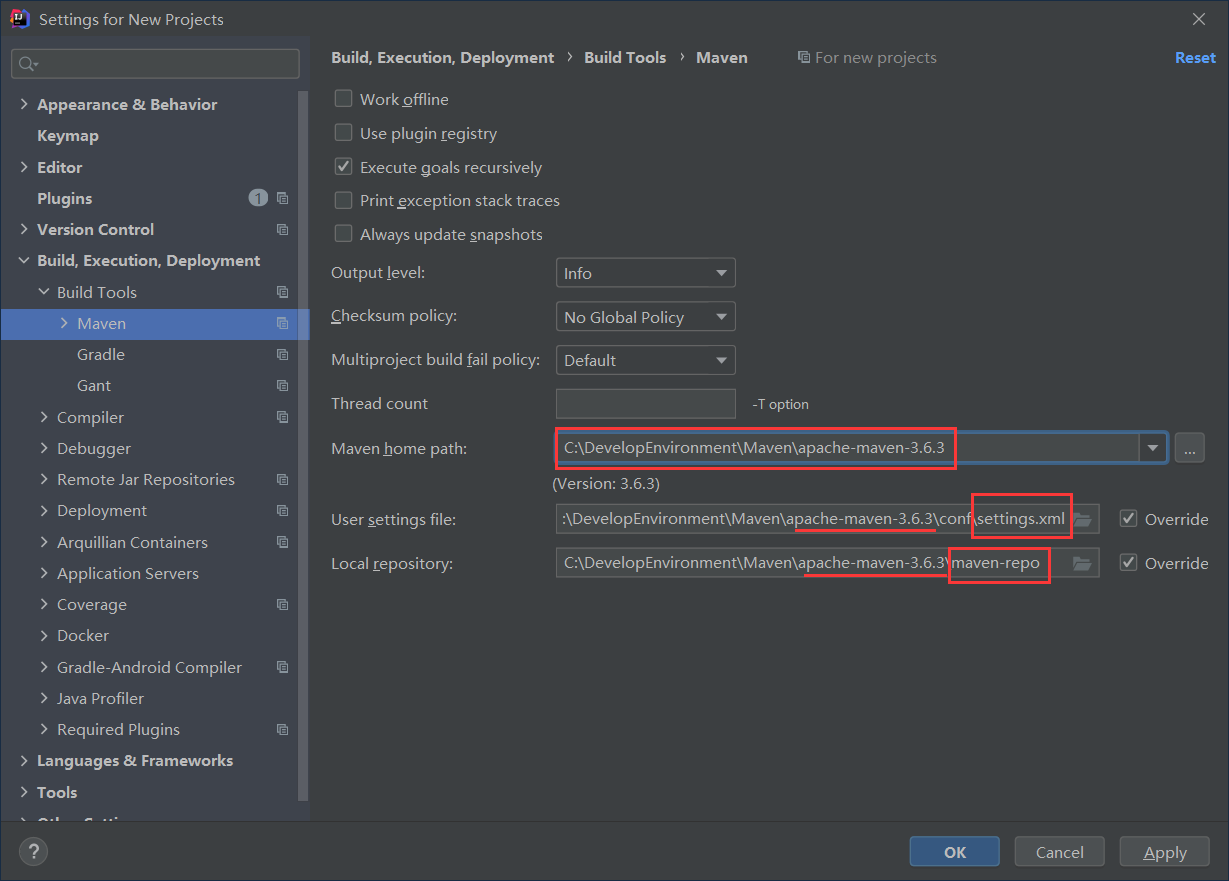
Task: Open the Output level dropdown
Action: click(645, 273)
